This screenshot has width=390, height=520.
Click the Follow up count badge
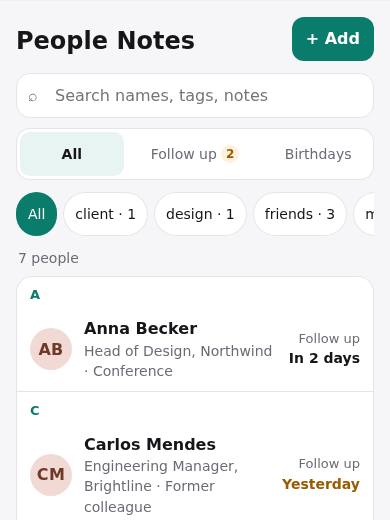tap(230, 154)
